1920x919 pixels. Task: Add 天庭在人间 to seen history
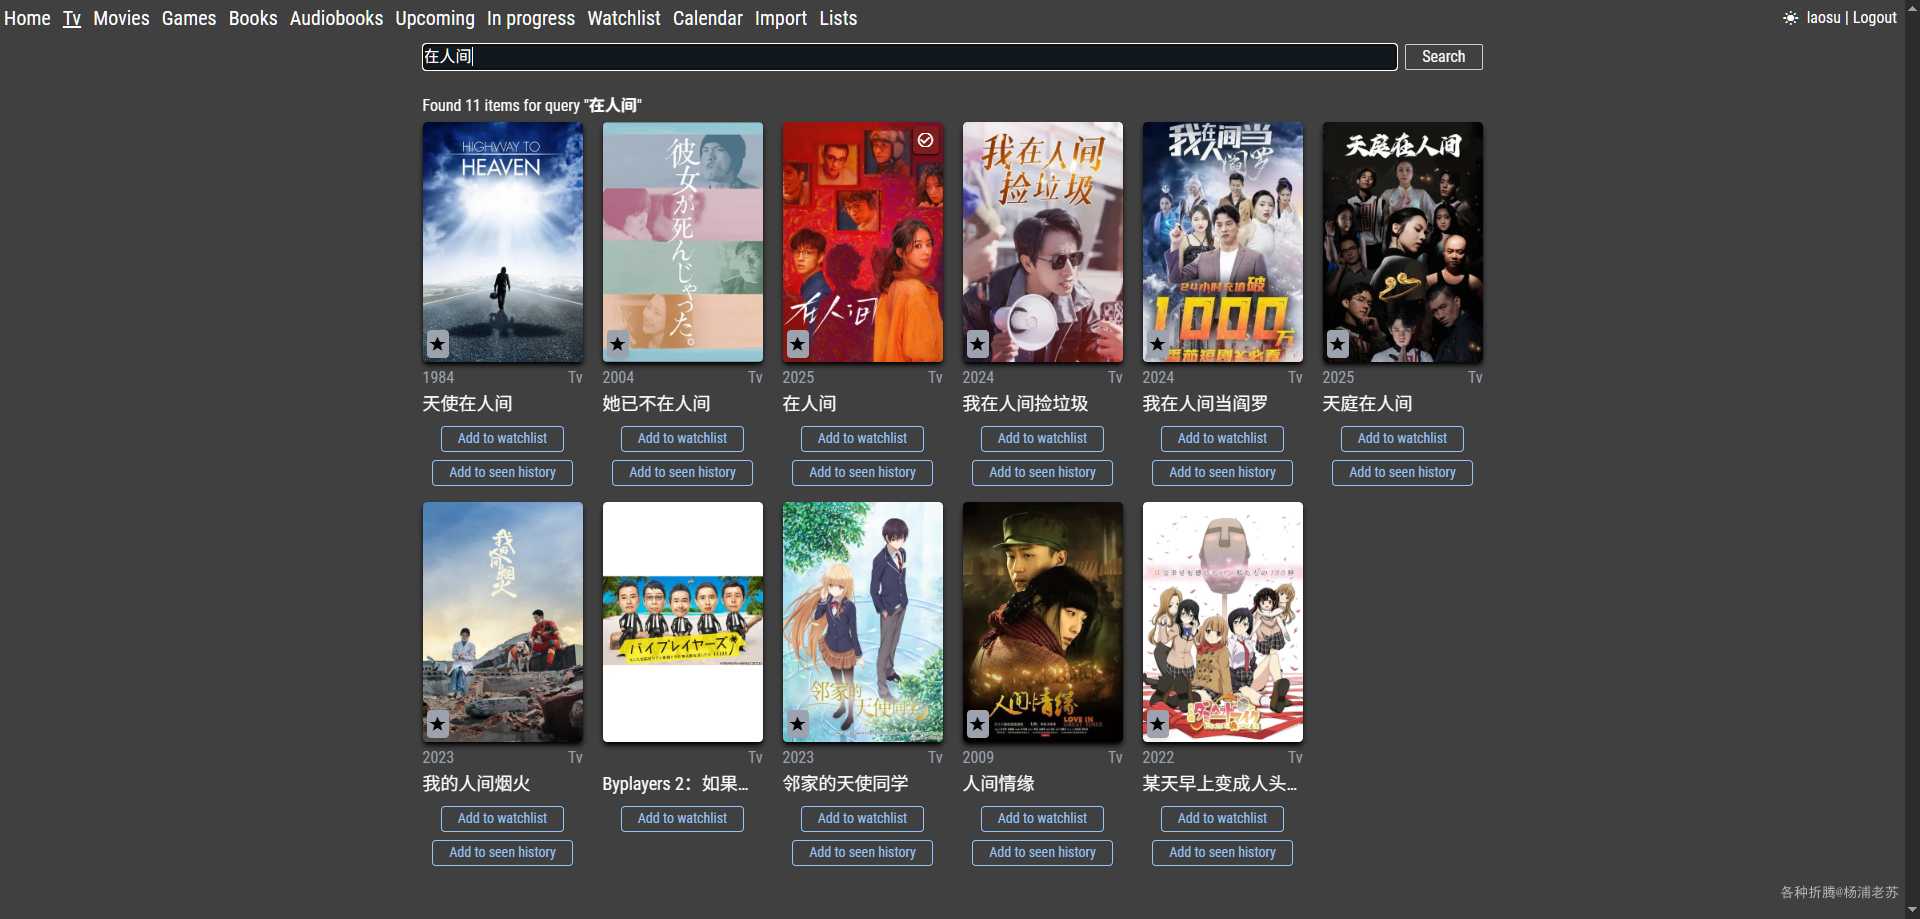click(x=1402, y=473)
